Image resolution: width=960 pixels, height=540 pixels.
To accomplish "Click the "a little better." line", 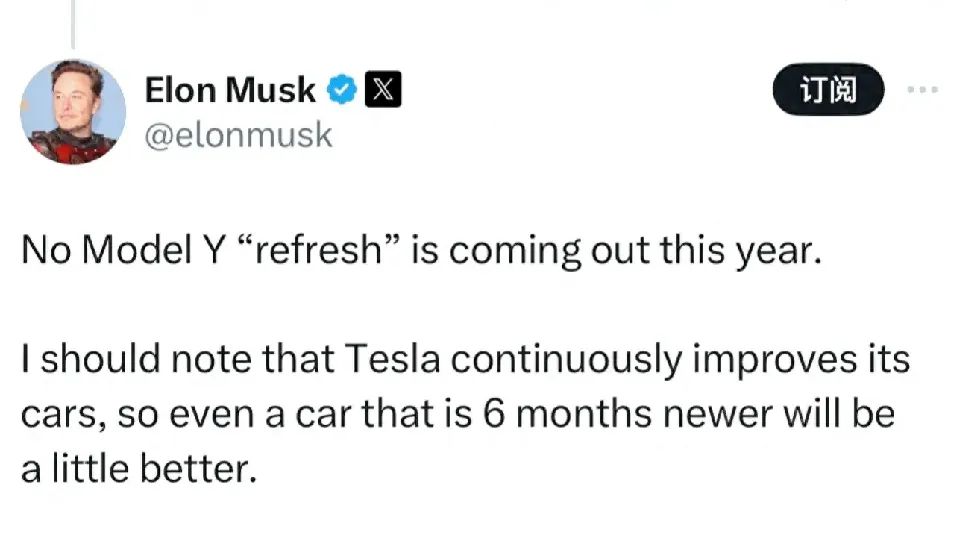I will (139, 469).
